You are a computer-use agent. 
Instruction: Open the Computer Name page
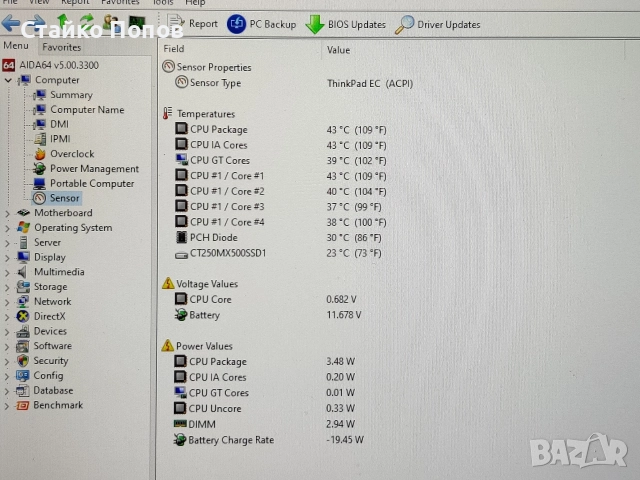pos(79,109)
